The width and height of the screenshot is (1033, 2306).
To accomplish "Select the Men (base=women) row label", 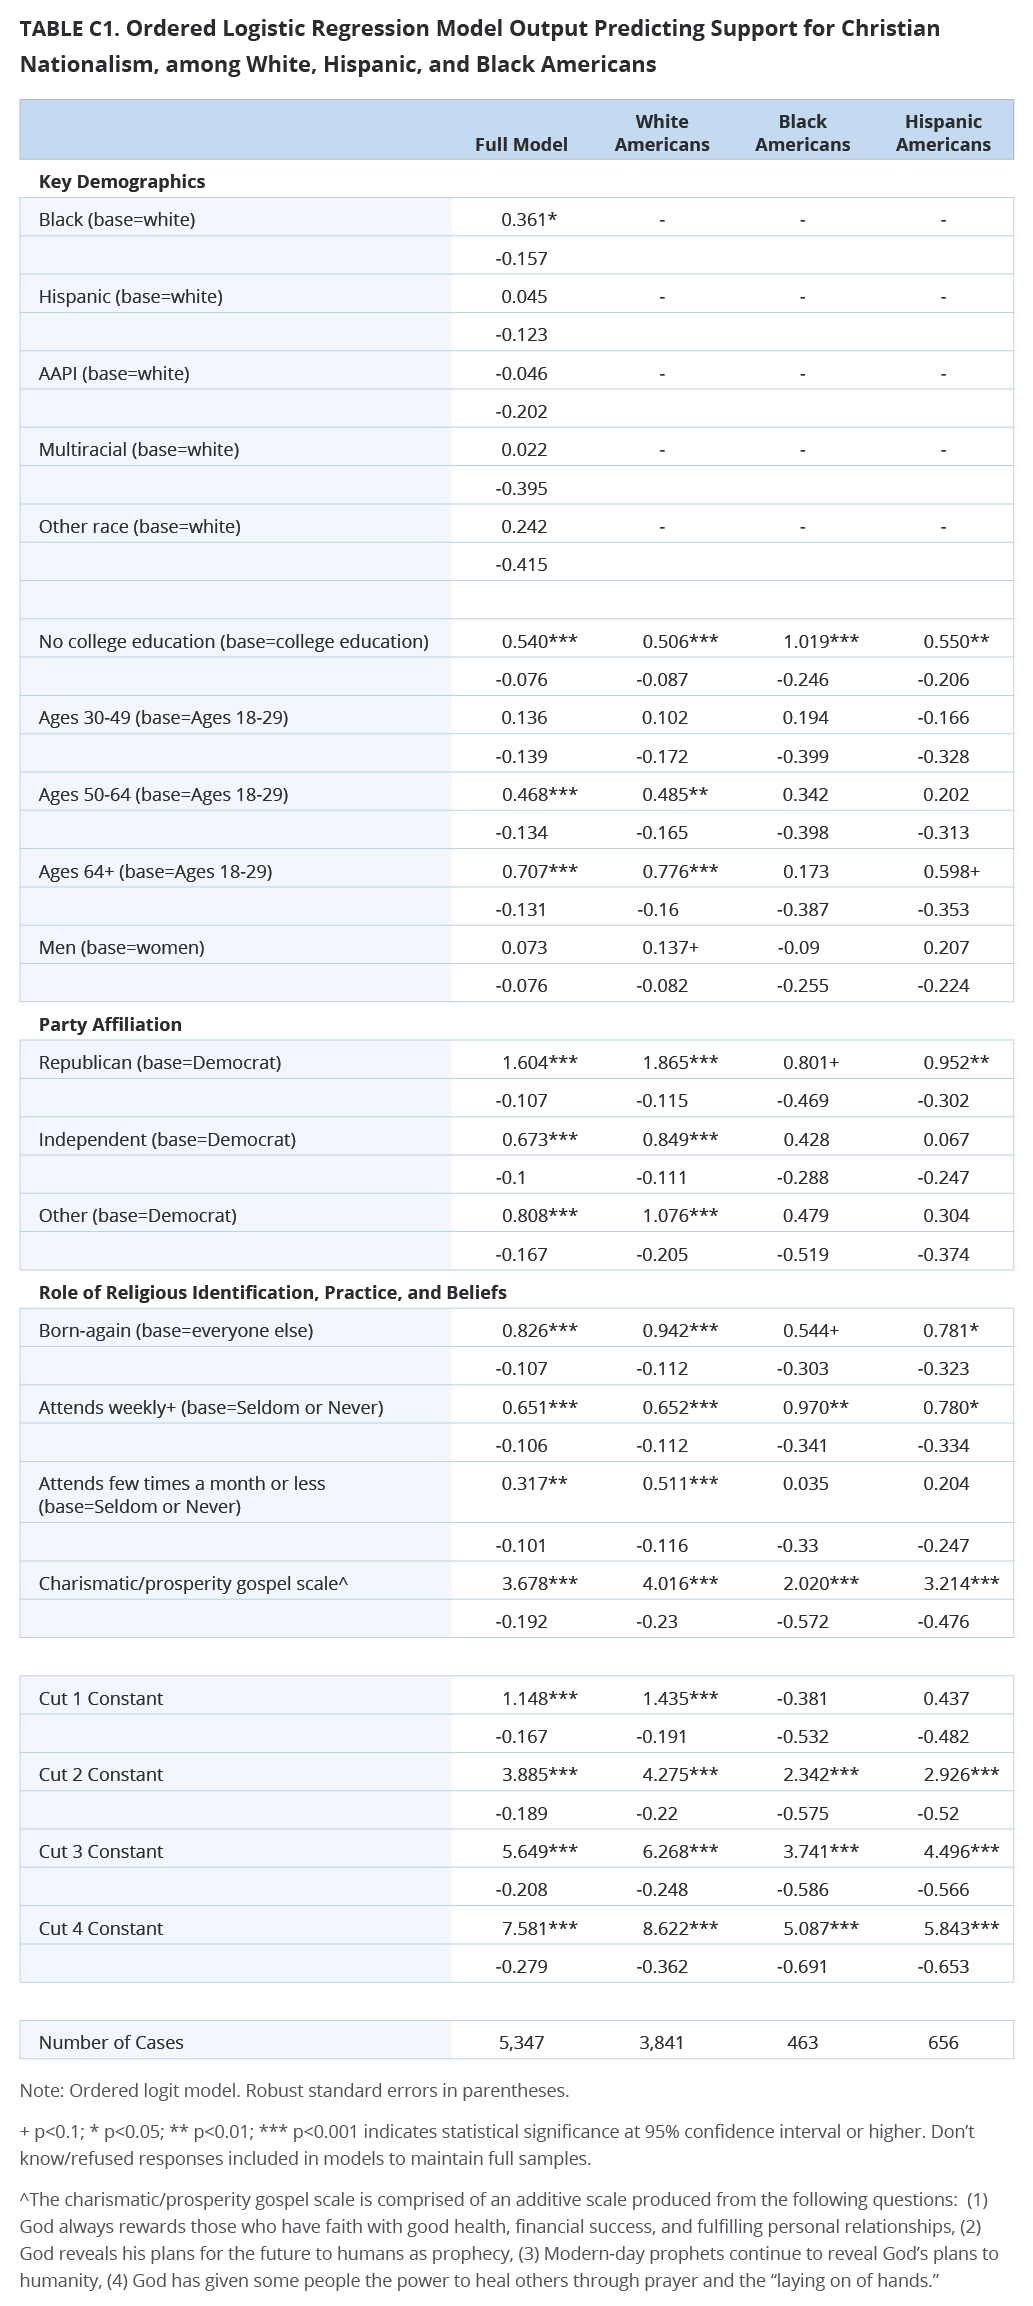I will (x=121, y=947).
